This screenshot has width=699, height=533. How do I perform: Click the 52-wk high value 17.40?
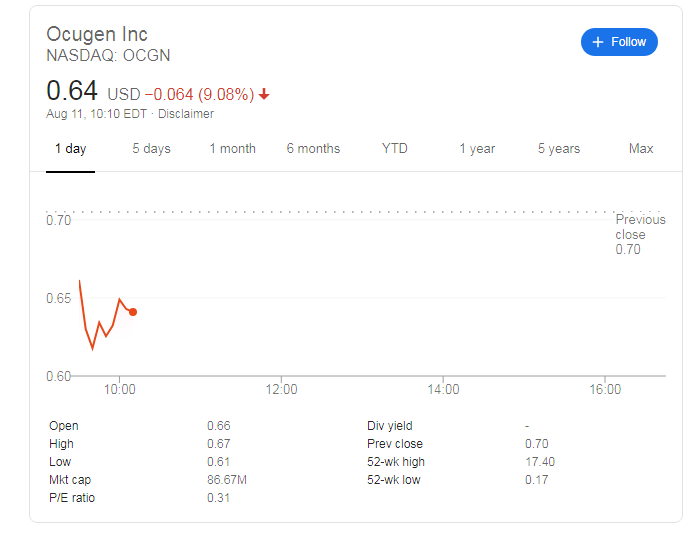click(x=540, y=462)
